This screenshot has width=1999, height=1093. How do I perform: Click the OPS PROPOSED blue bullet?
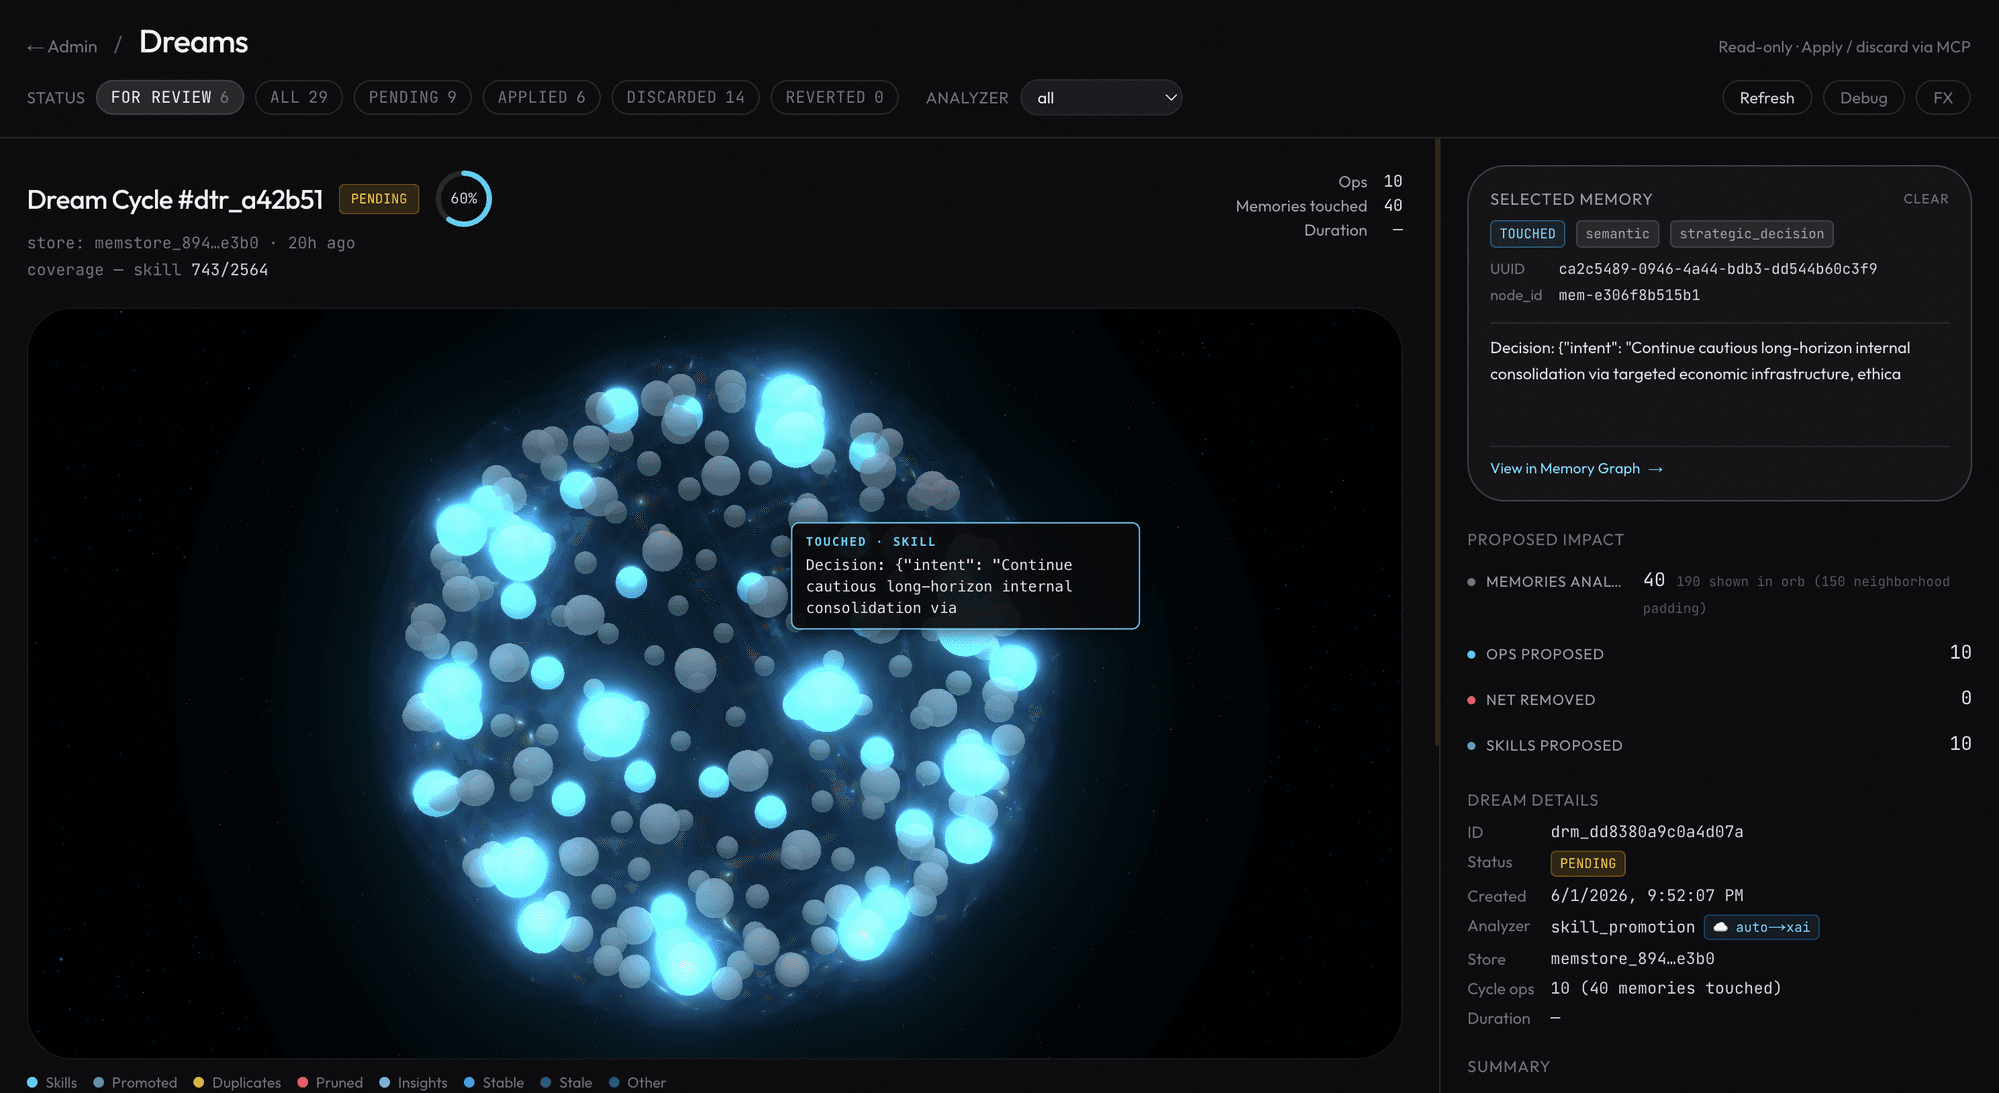click(x=1471, y=654)
